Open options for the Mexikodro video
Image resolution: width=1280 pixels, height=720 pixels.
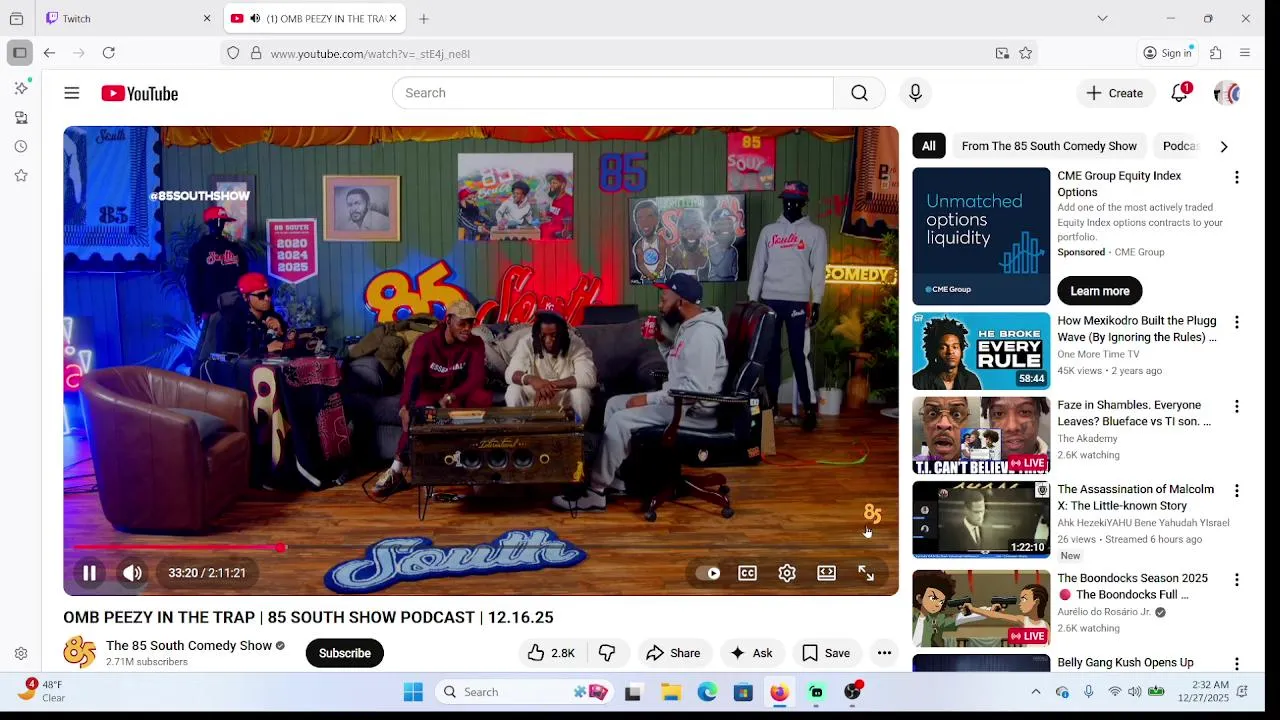point(1237,322)
